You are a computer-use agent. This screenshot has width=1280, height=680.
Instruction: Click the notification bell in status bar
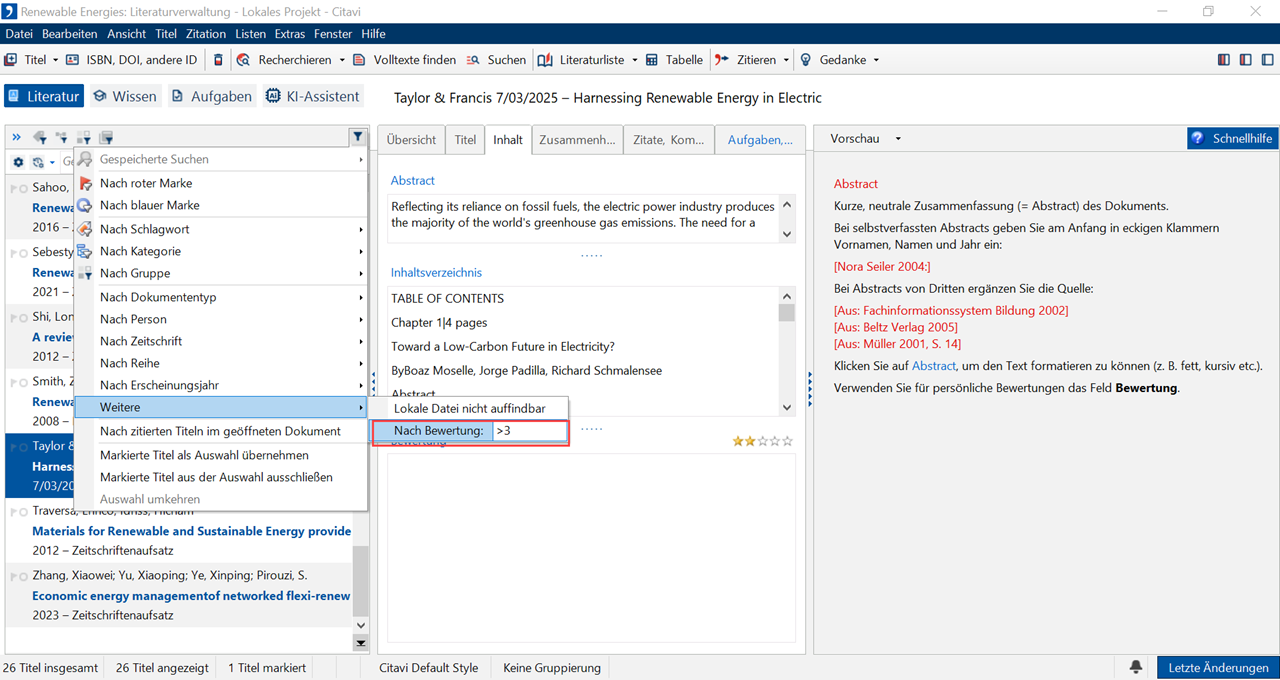click(1136, 667)
